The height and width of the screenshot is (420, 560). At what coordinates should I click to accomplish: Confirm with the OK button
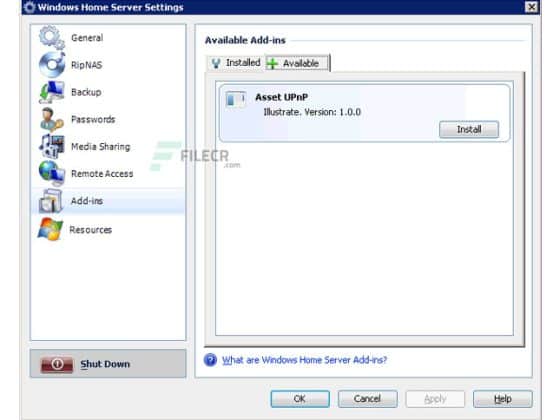click(300, 399)
